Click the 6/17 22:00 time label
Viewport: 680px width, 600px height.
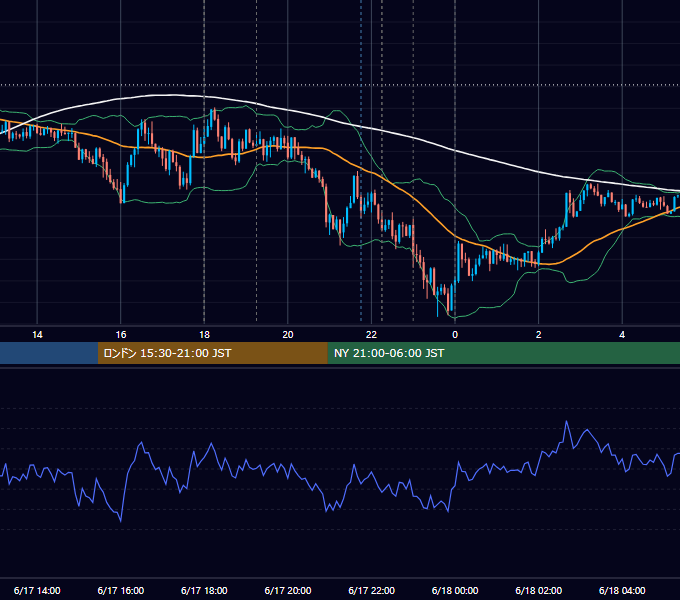[x=372, y=590]
